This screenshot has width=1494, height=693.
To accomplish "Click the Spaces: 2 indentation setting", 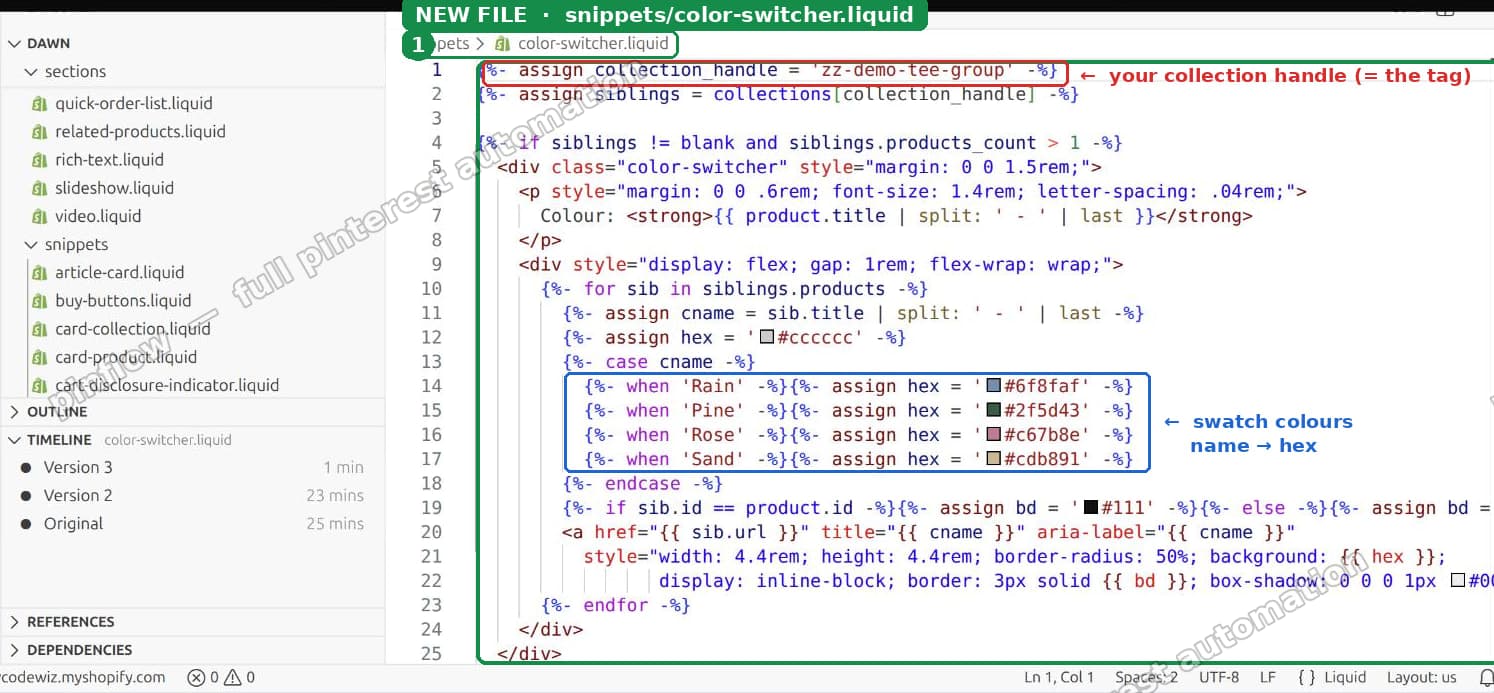I will point(1146,677).
